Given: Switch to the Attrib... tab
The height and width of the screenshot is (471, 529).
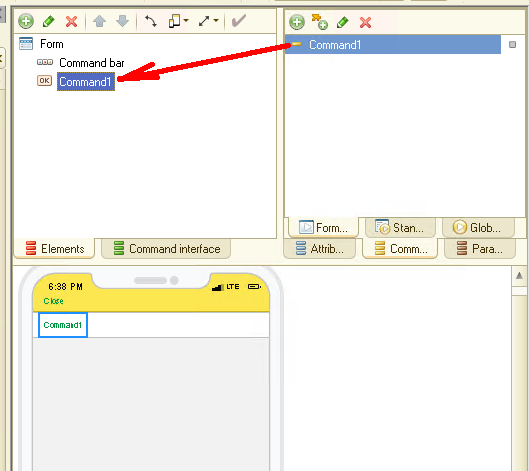Looking at the screenshot, I should pos(319,249).
